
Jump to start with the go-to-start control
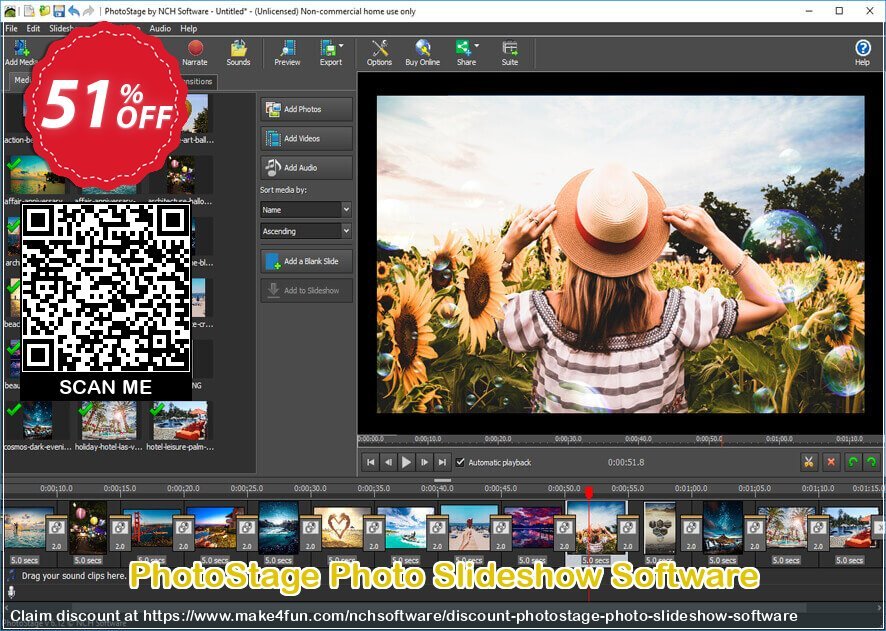pyautogui.click(x=371, y=462)
